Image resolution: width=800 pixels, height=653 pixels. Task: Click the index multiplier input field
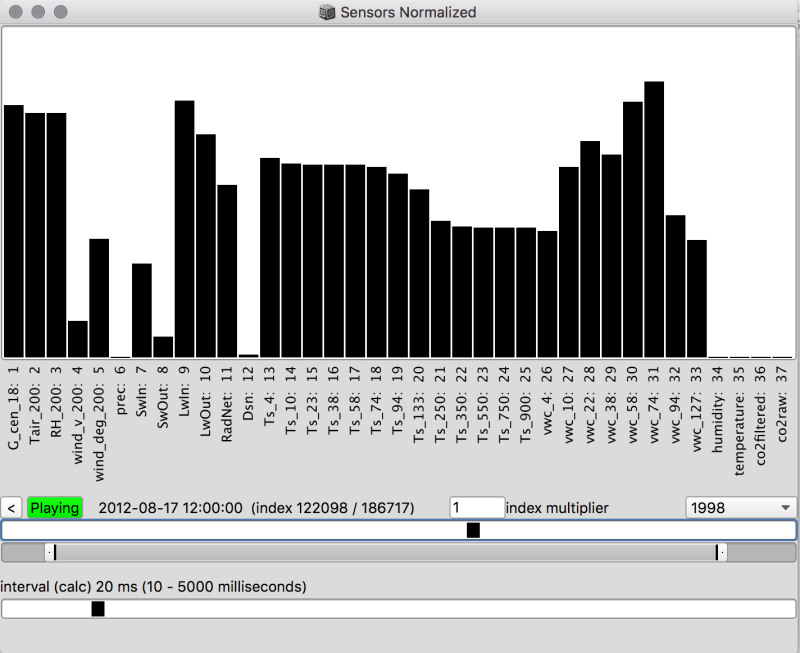pyautogui.click(x=477, y=506)
